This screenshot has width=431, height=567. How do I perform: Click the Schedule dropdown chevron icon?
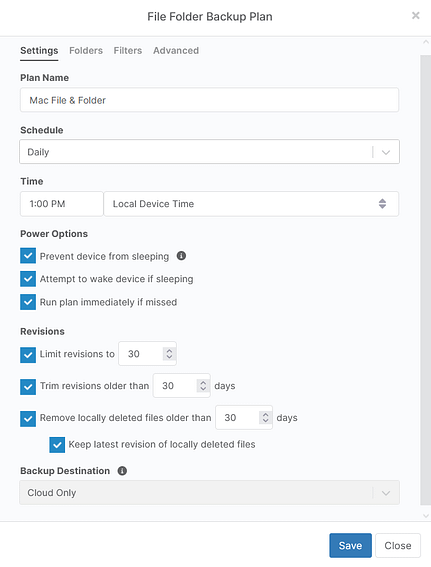pyautogui.click(x=386, y=152)
